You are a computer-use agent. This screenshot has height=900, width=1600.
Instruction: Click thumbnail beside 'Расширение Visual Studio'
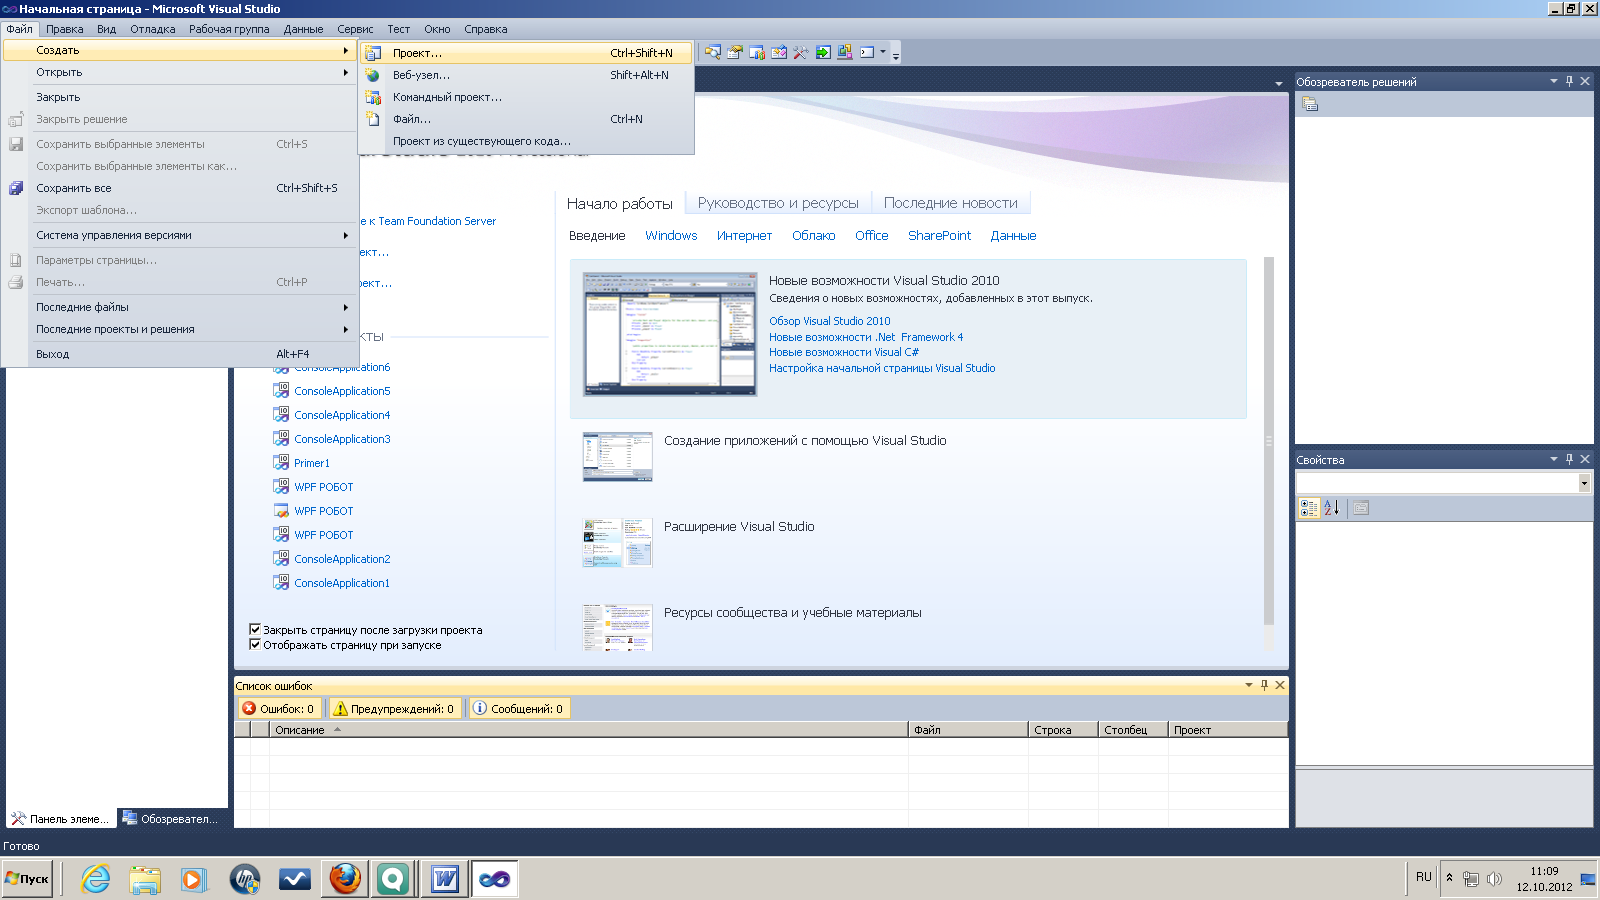(x=618, y=543)
